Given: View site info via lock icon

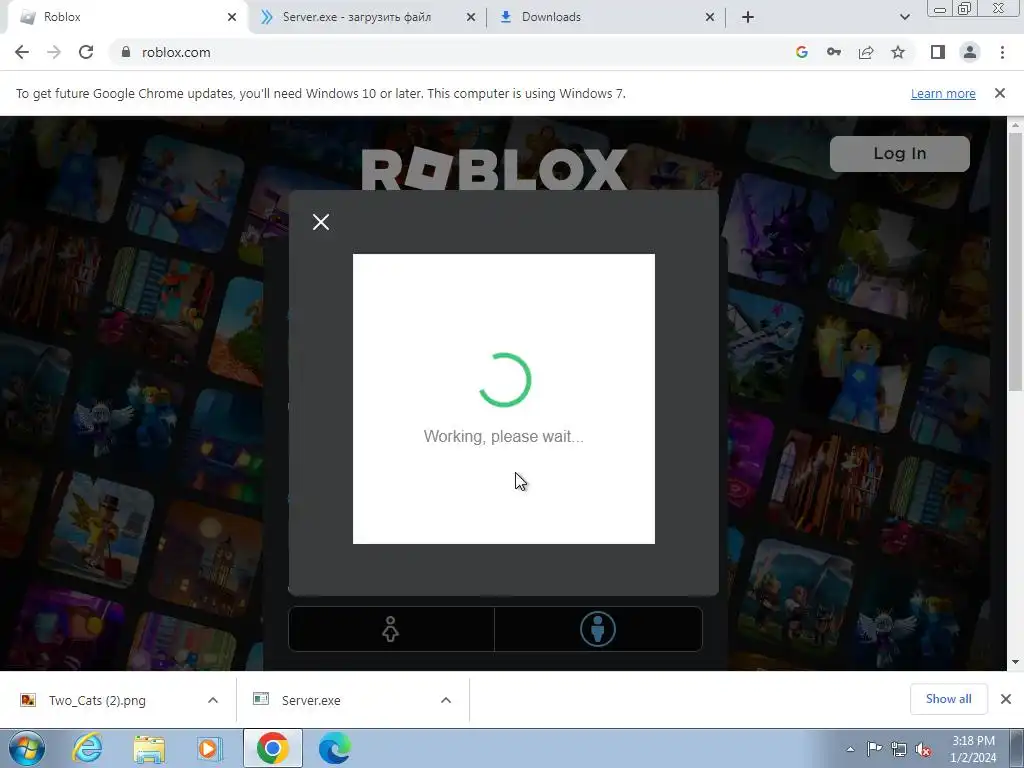Looking at the screenshot, I should [126, 52].
